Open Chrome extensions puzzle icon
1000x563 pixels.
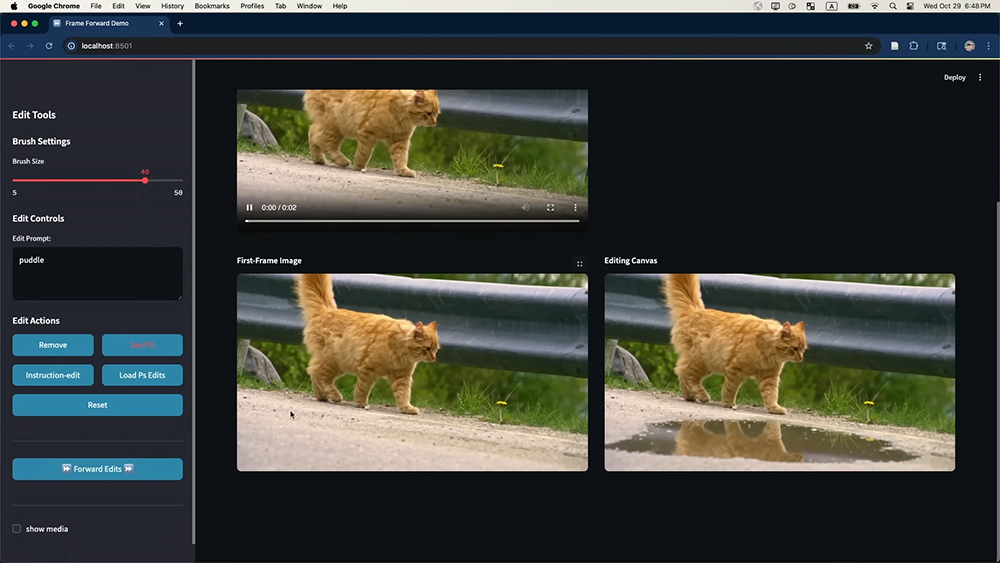[x=913, y=46]
